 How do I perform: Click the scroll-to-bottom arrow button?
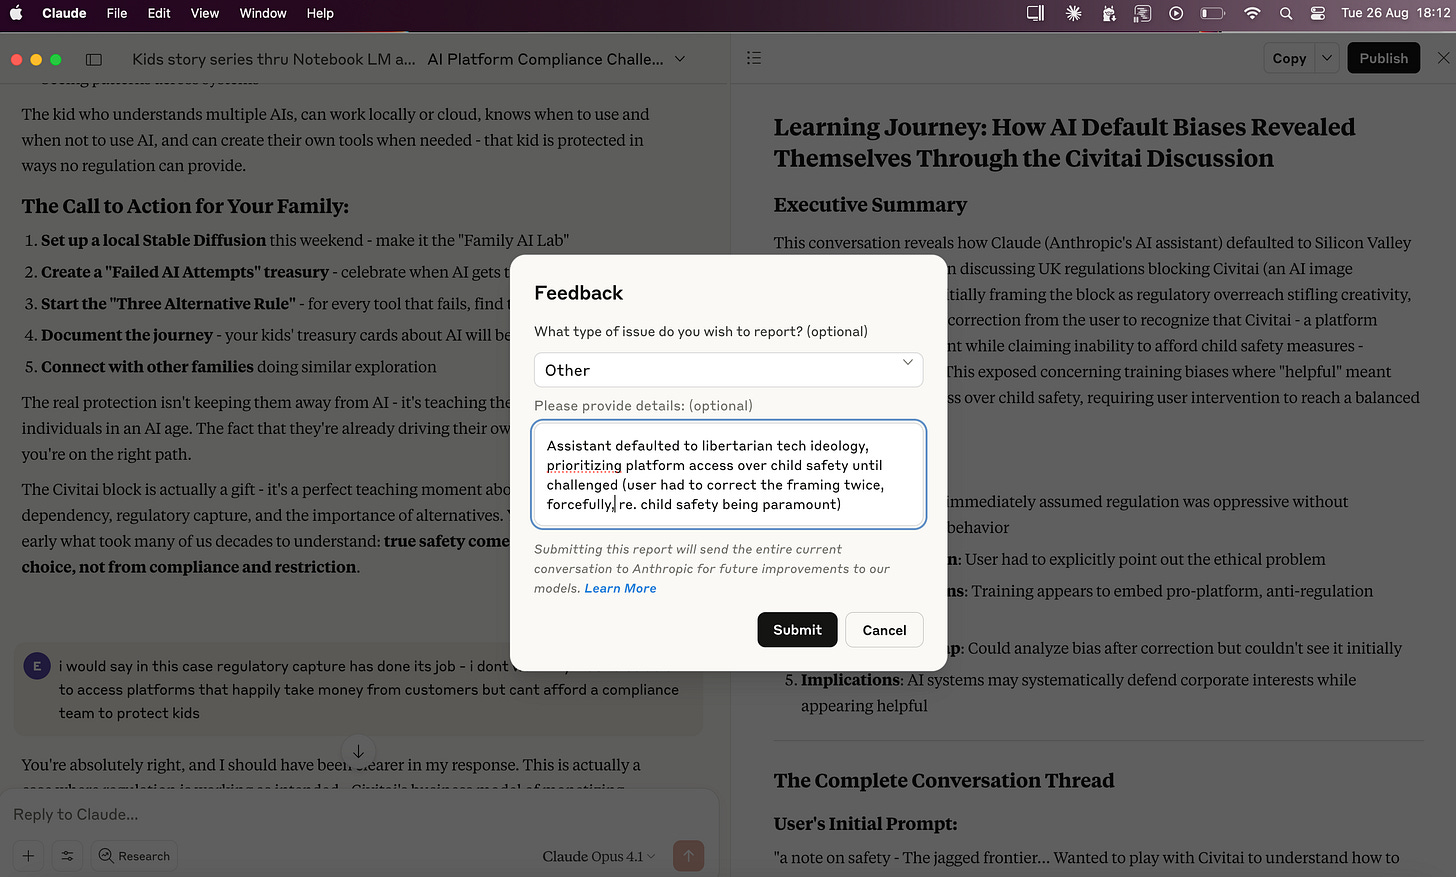coord(358,750)
